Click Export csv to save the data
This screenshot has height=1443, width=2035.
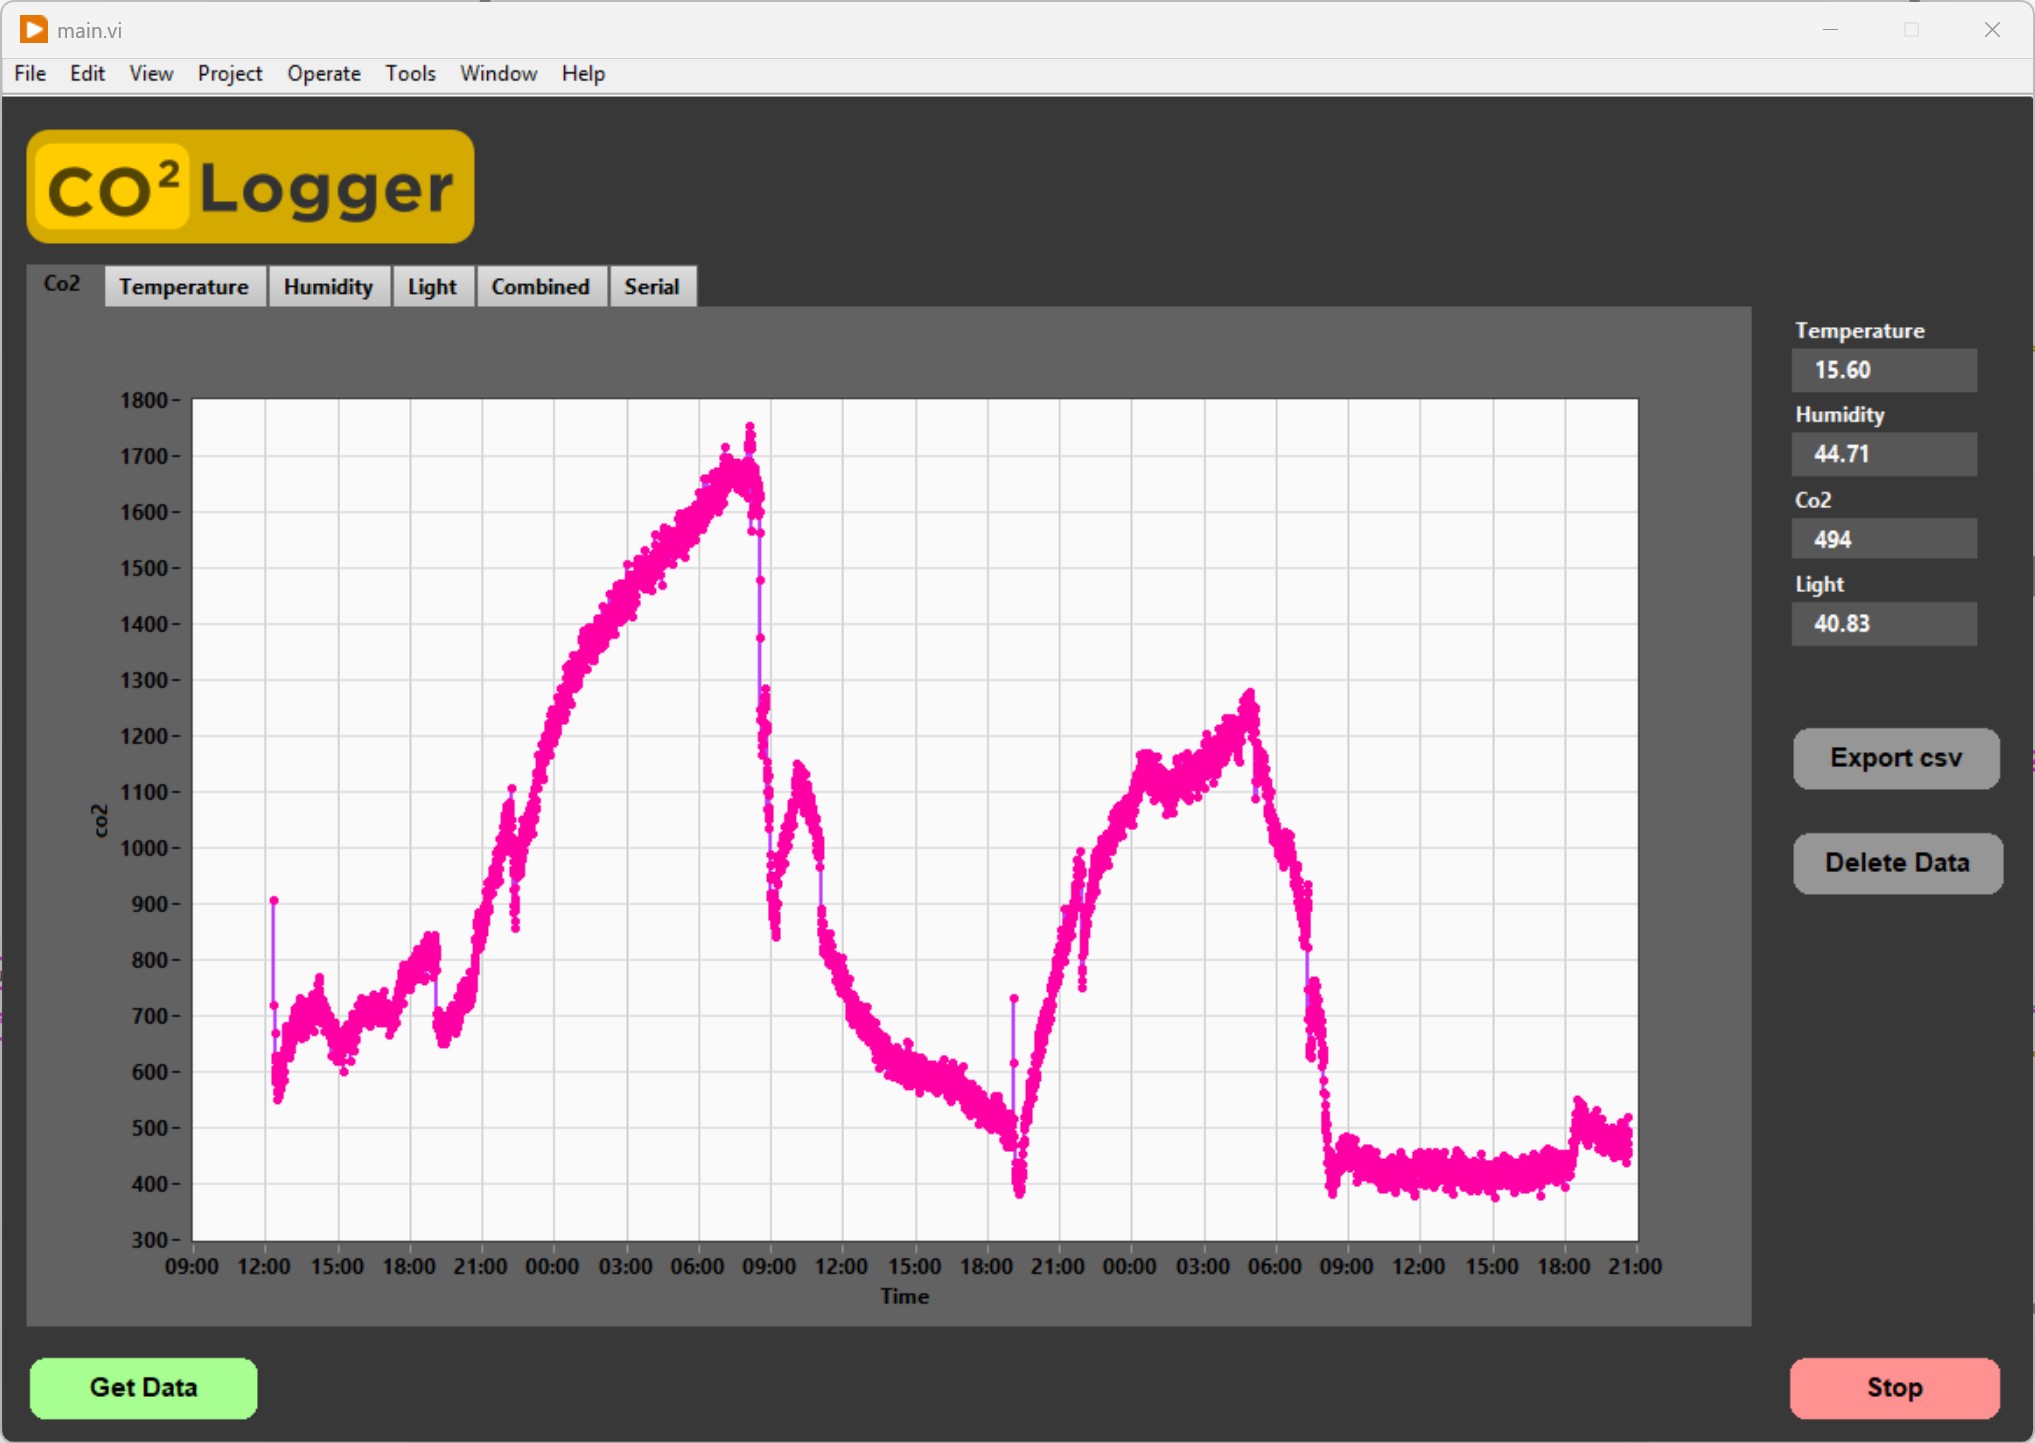pyautogui.click(x=1895, y=758)
